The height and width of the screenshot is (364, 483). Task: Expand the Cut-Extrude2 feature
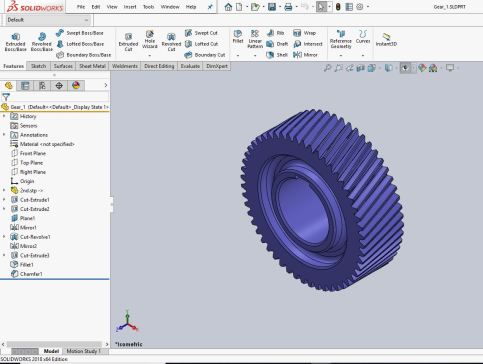[x=4, y=209]
